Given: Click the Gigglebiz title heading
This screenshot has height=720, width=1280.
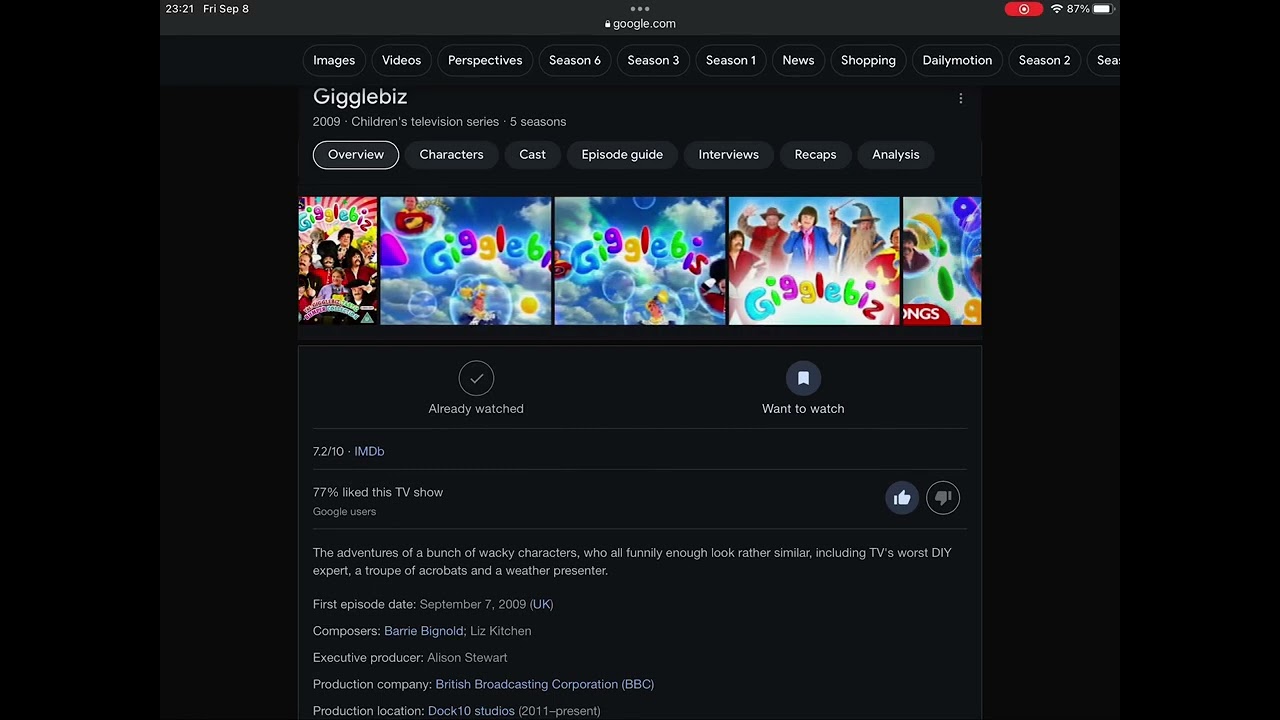Looking at the screenshot, I should [x=360, y=97].
